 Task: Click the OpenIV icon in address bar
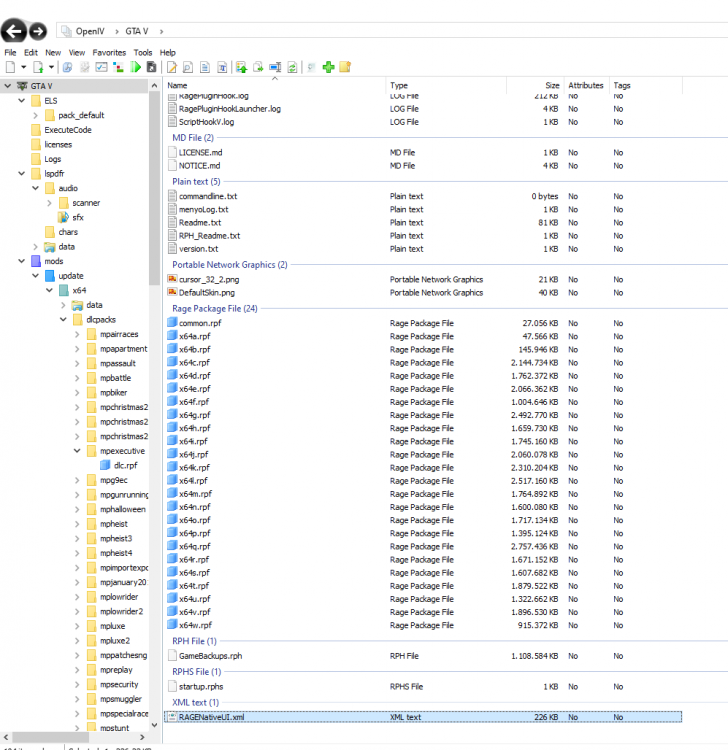tap(66, 32)
